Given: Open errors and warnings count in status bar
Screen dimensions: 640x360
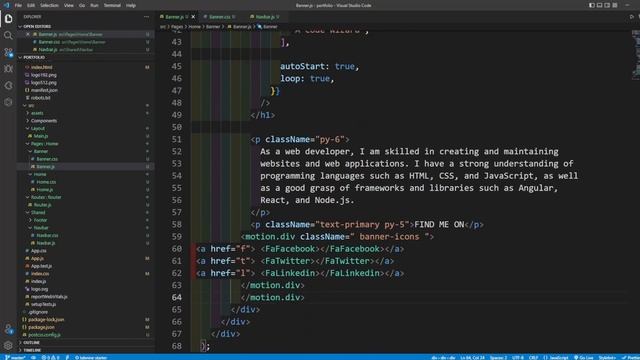Looking at the screenshot, I should pyautogui.click(x=50, y=358).
